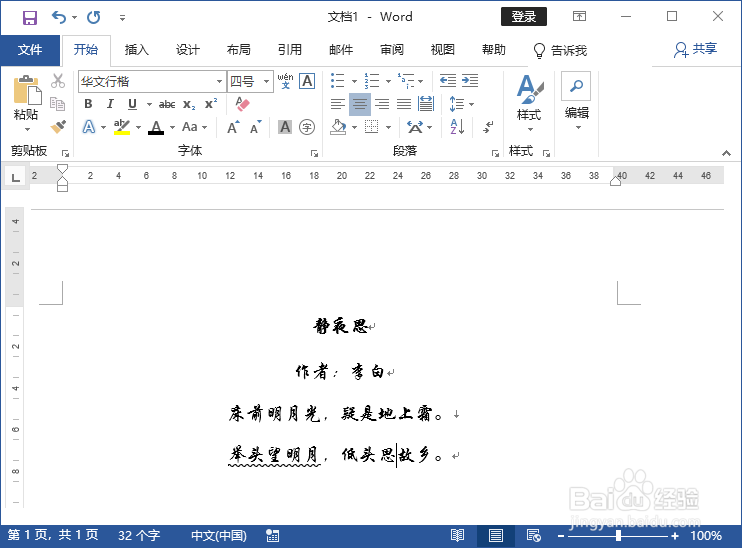
Task: Toggle center alignment
Action: 360,104
